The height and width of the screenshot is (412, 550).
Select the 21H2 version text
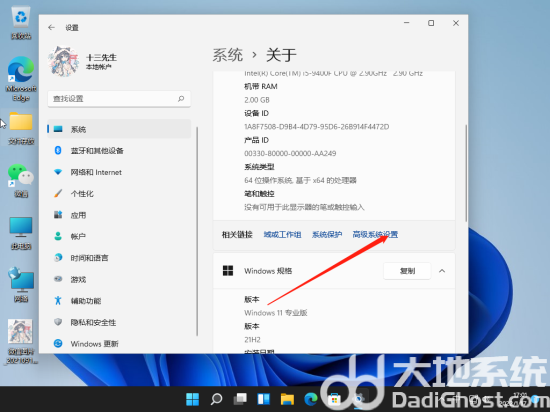[252, 339]
